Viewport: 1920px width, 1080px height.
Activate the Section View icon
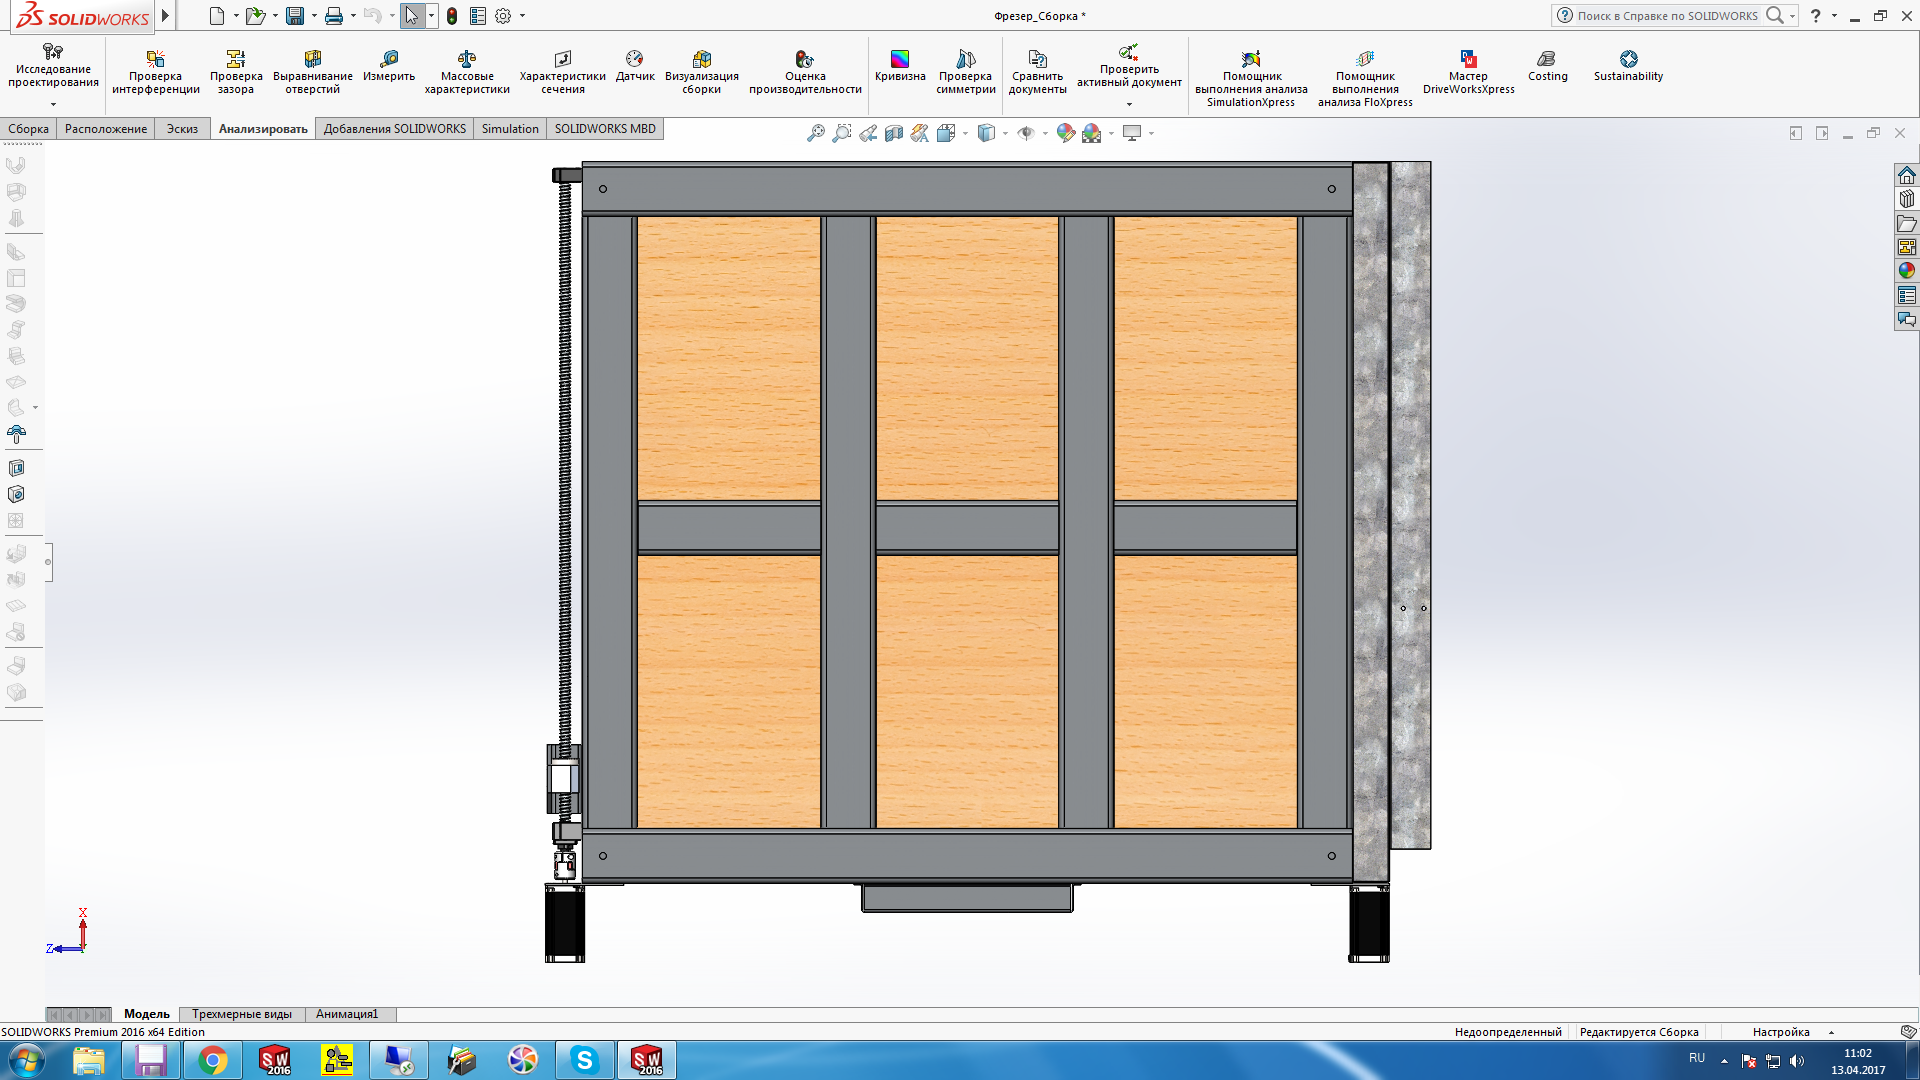click(x=894, y=133)
